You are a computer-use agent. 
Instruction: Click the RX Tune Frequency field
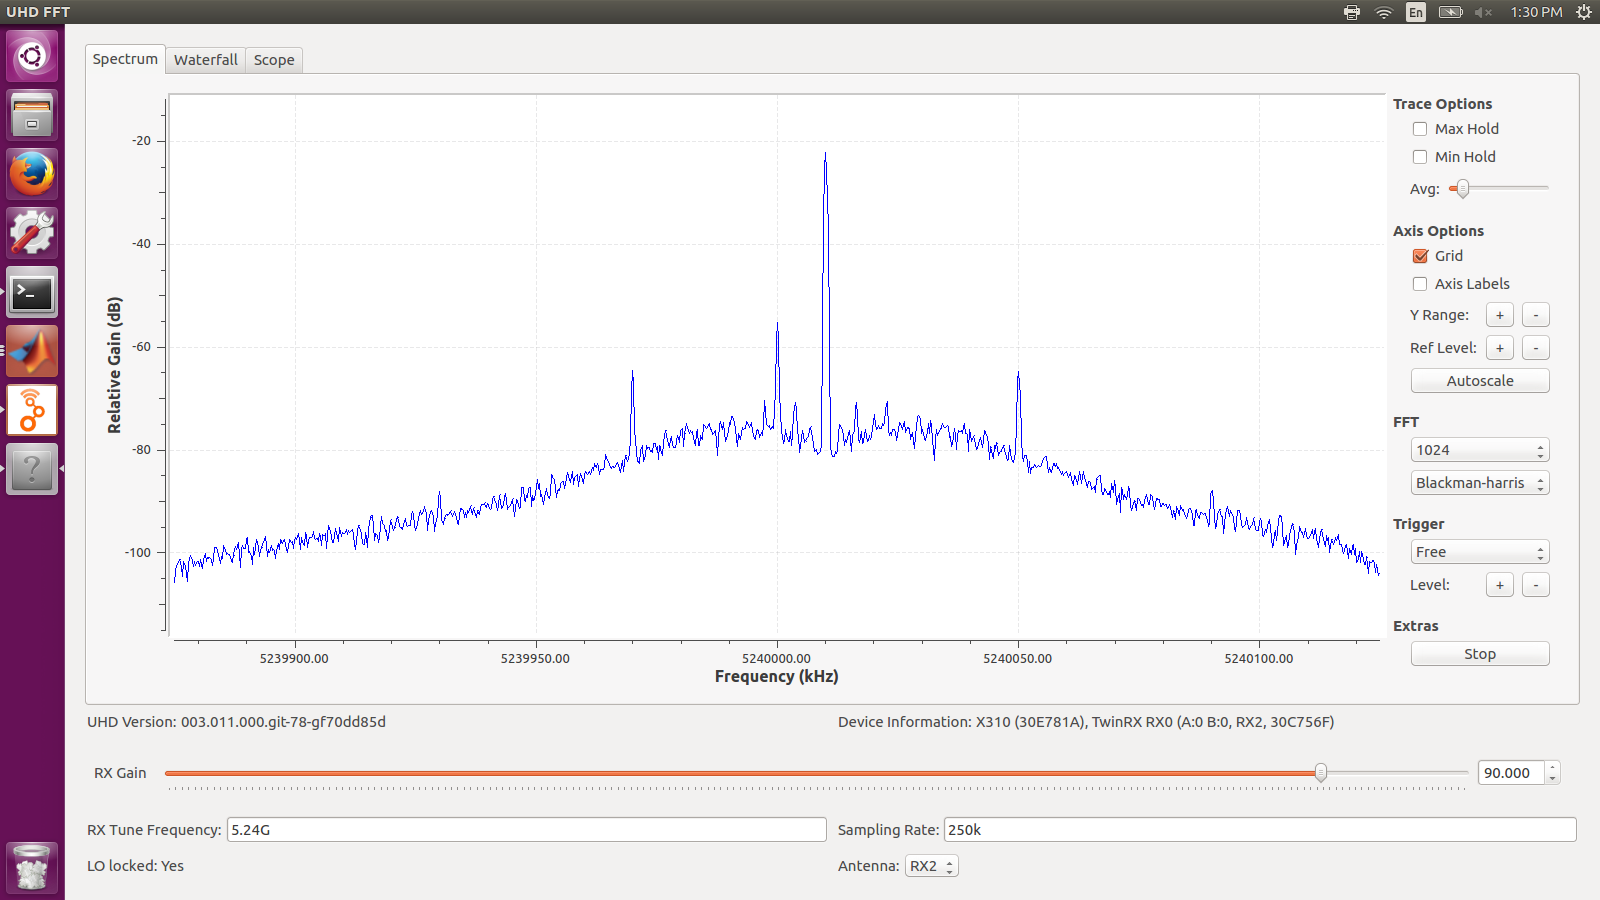(x=526, y=830)
